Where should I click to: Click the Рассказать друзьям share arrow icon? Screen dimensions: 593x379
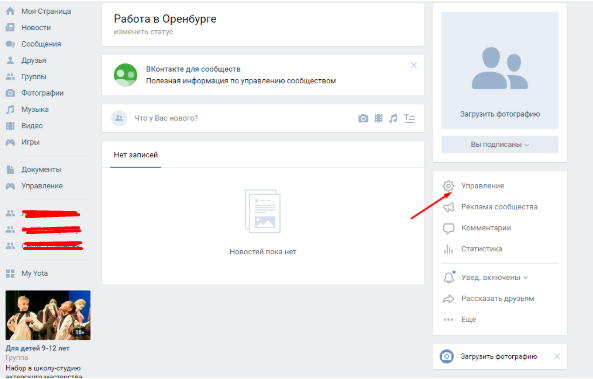pos(448,298)
